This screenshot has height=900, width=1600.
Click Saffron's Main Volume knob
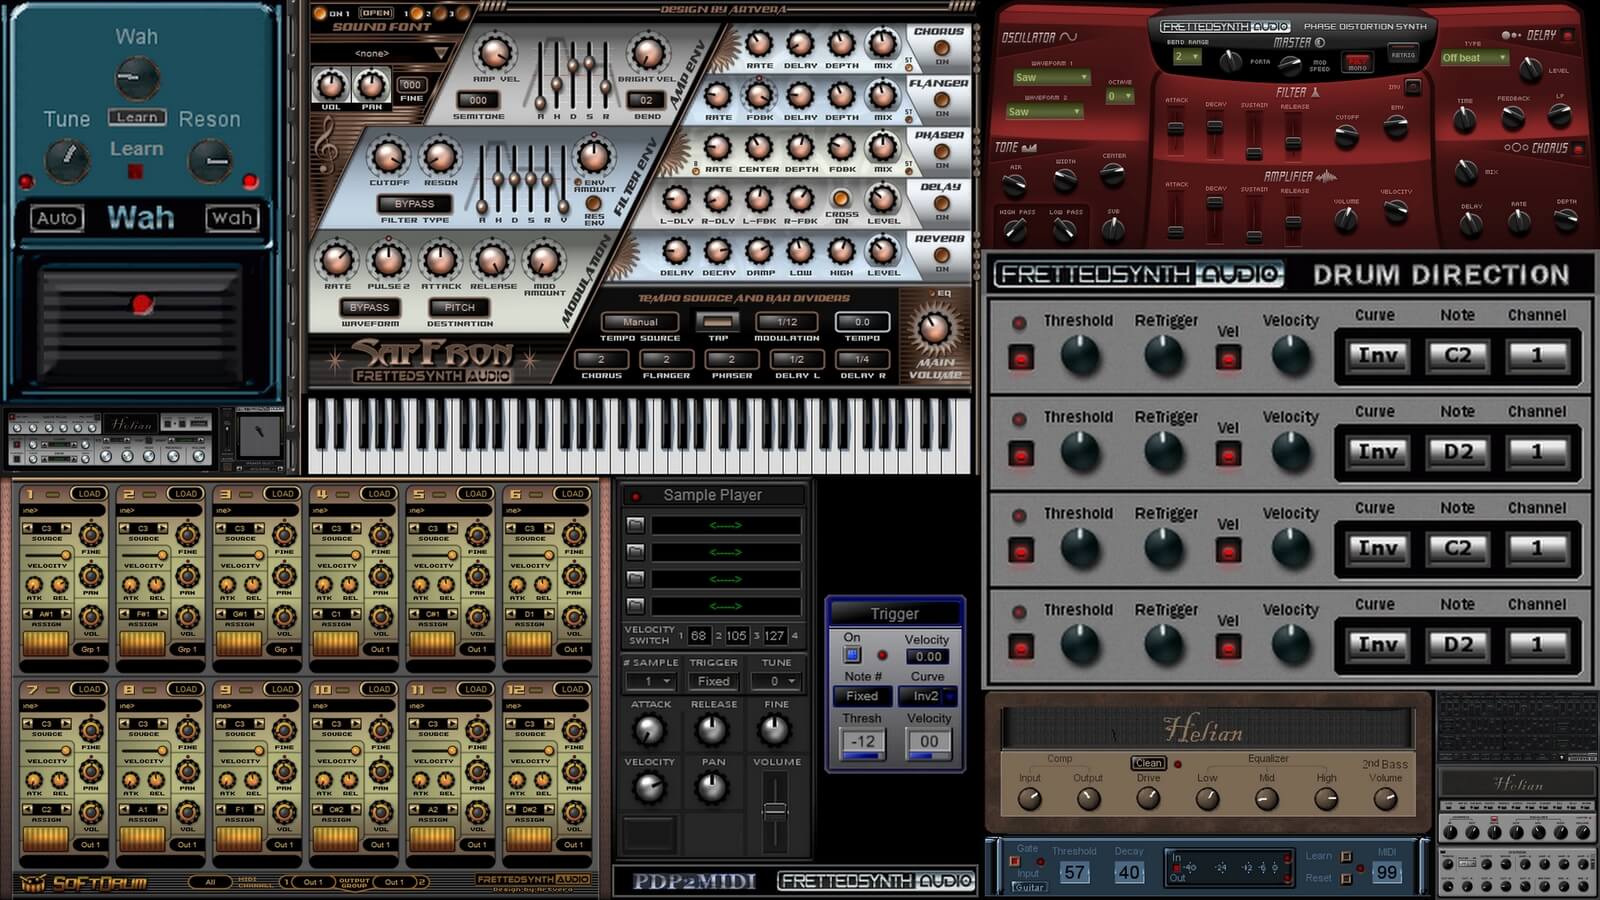click(935, 328)
